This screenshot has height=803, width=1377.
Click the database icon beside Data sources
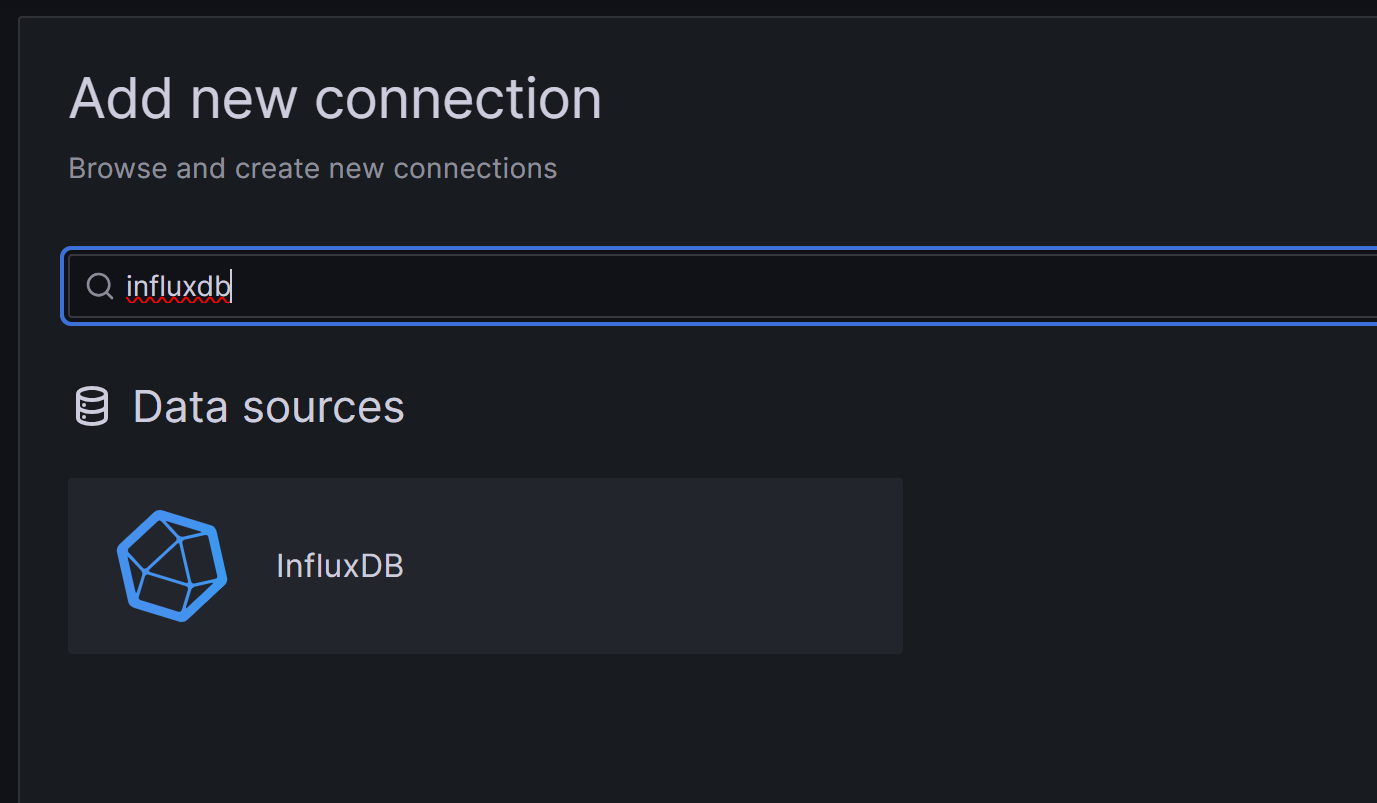click(92, 407)
